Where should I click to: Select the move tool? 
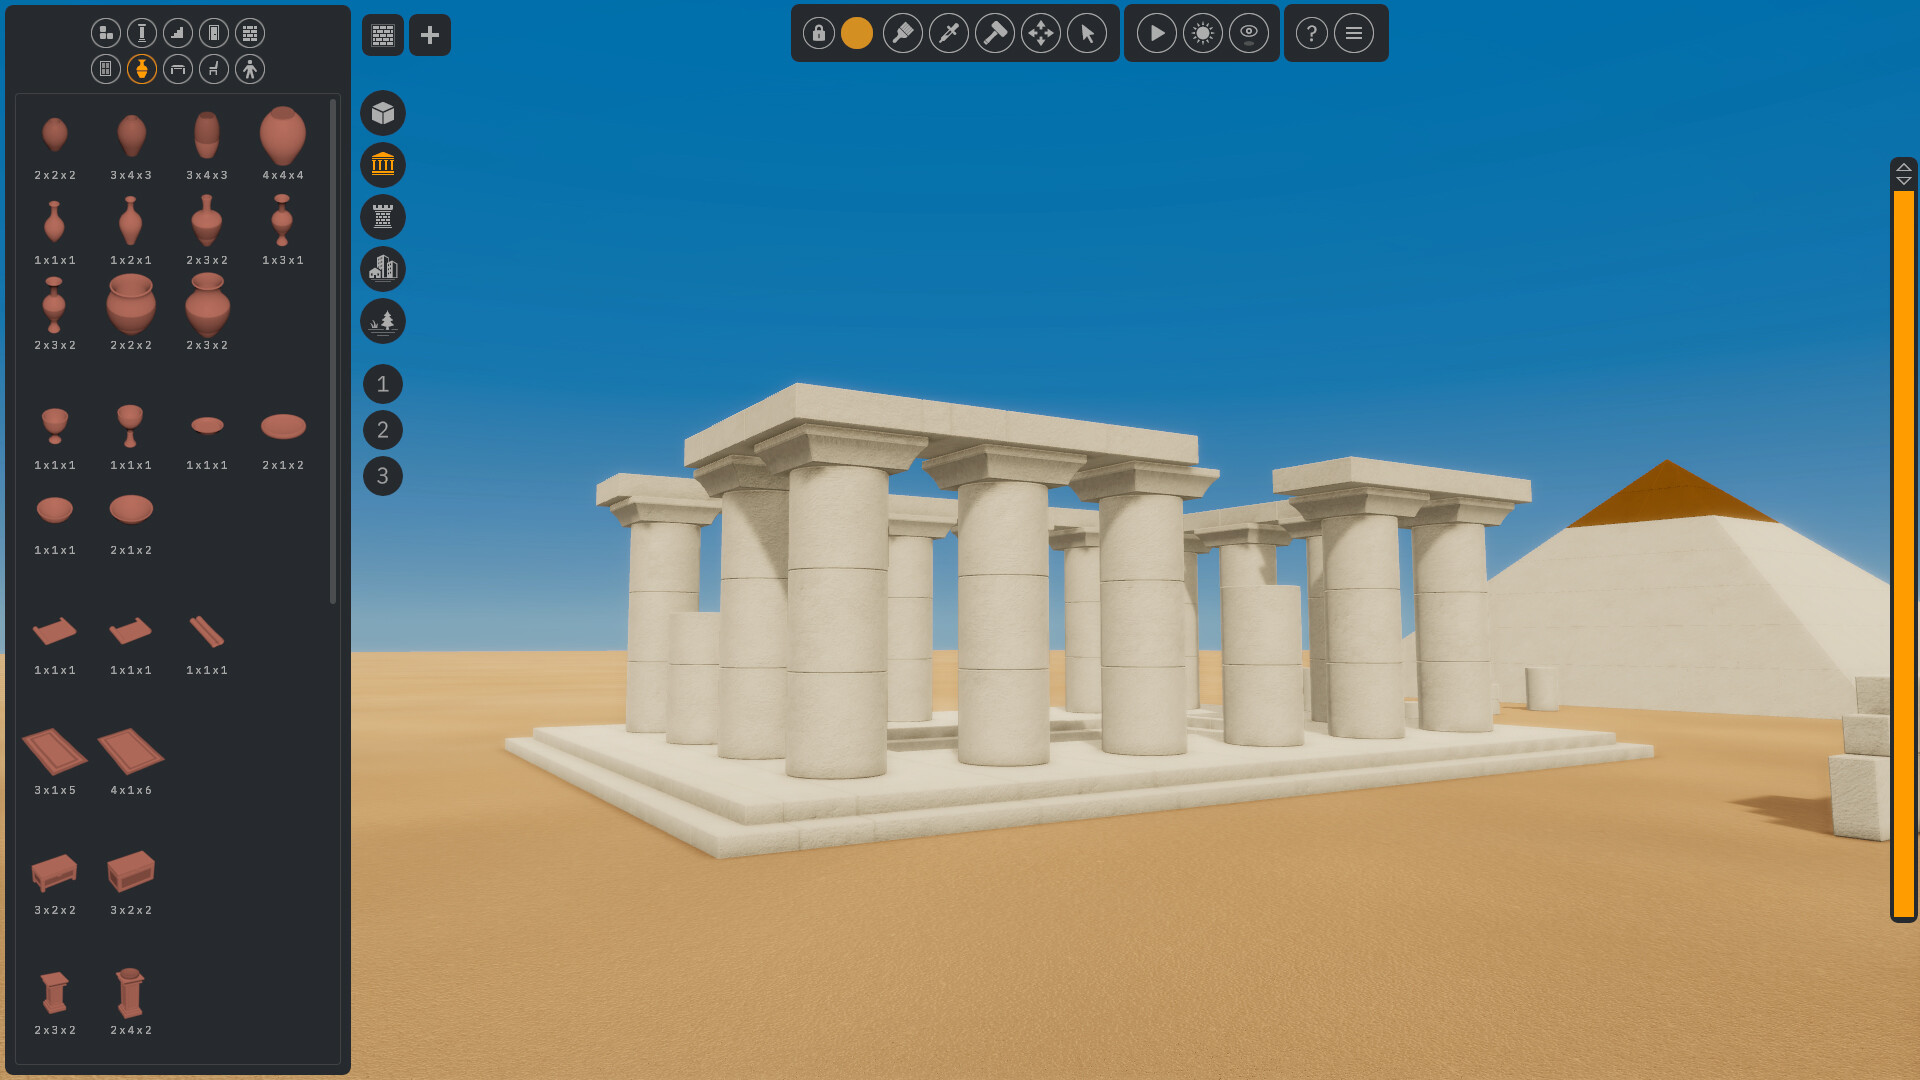click(1041, 33)
